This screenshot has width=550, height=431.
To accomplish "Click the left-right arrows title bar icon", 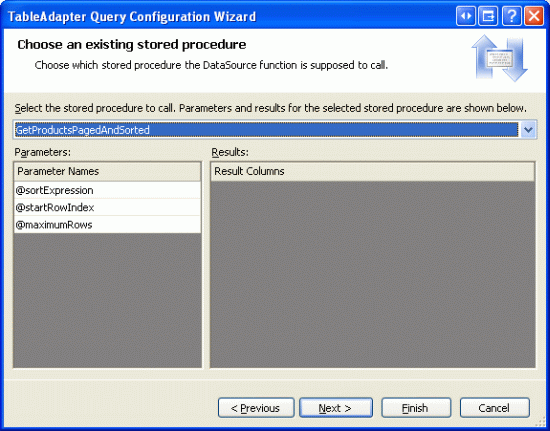I will (x=466, y=16).
